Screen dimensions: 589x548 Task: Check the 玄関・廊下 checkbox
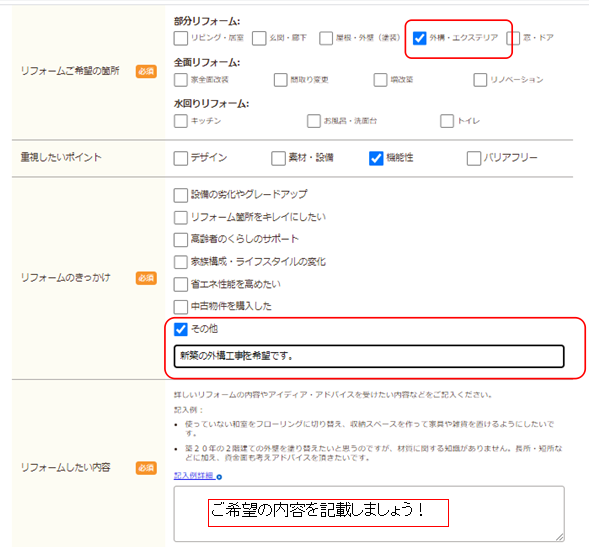(259, 38)
